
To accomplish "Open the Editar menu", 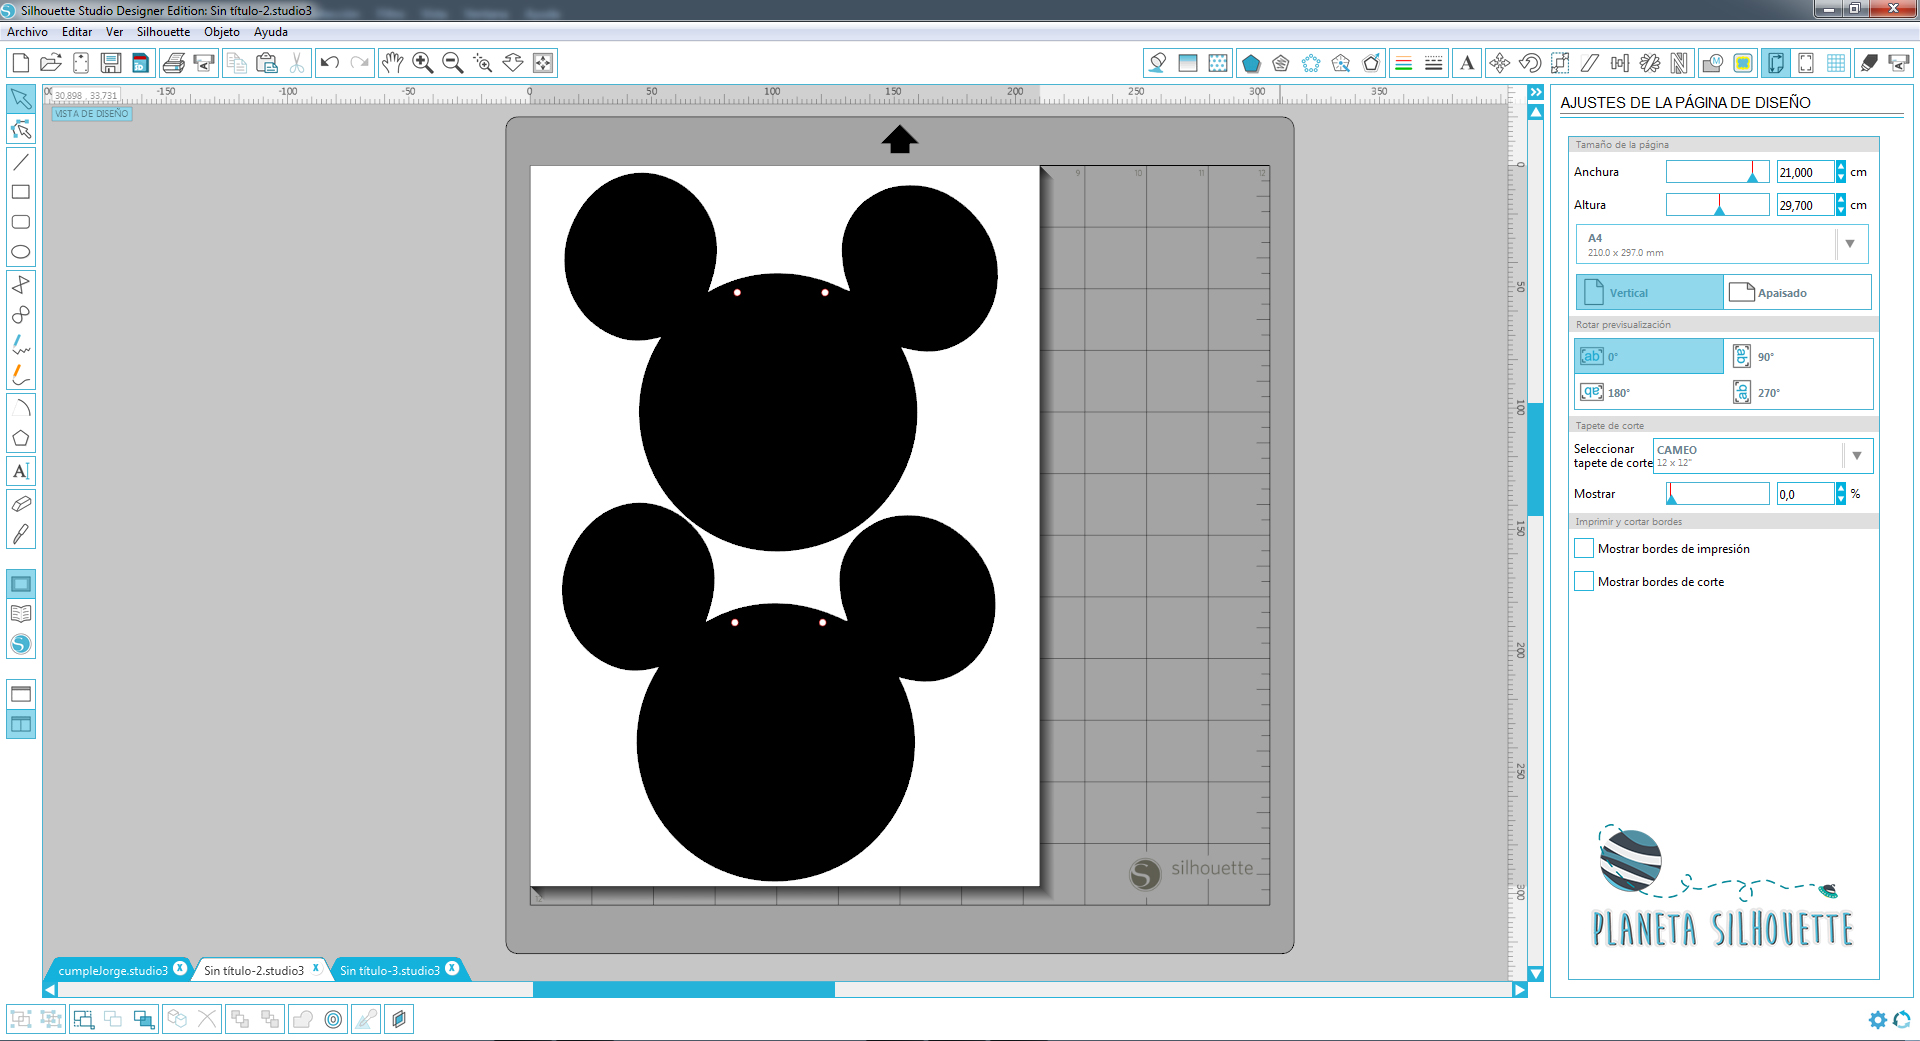I will pos(77,32).
